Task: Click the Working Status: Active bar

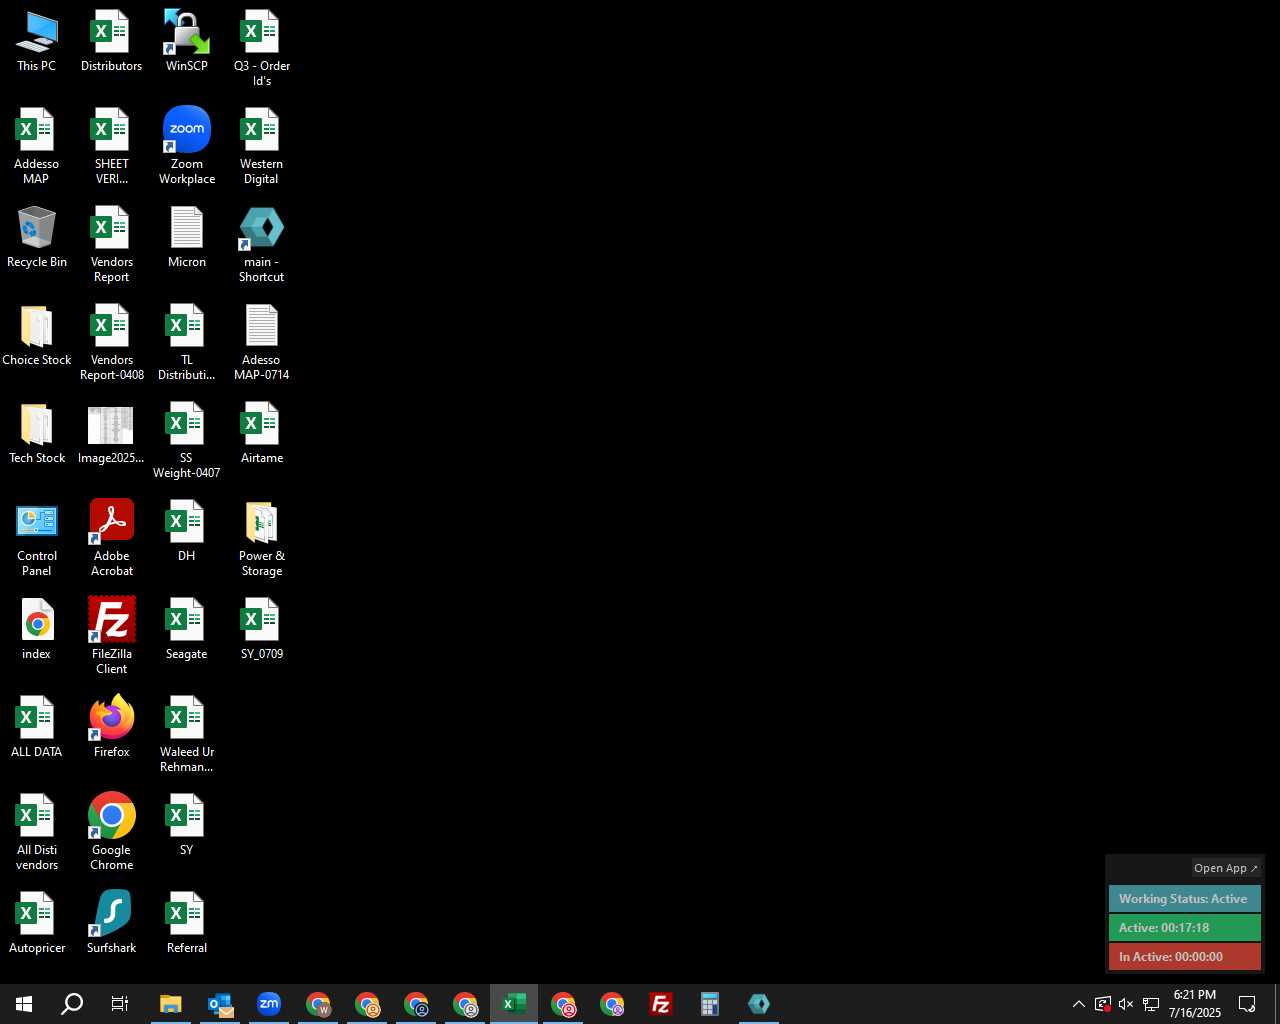Action: 1184,899
